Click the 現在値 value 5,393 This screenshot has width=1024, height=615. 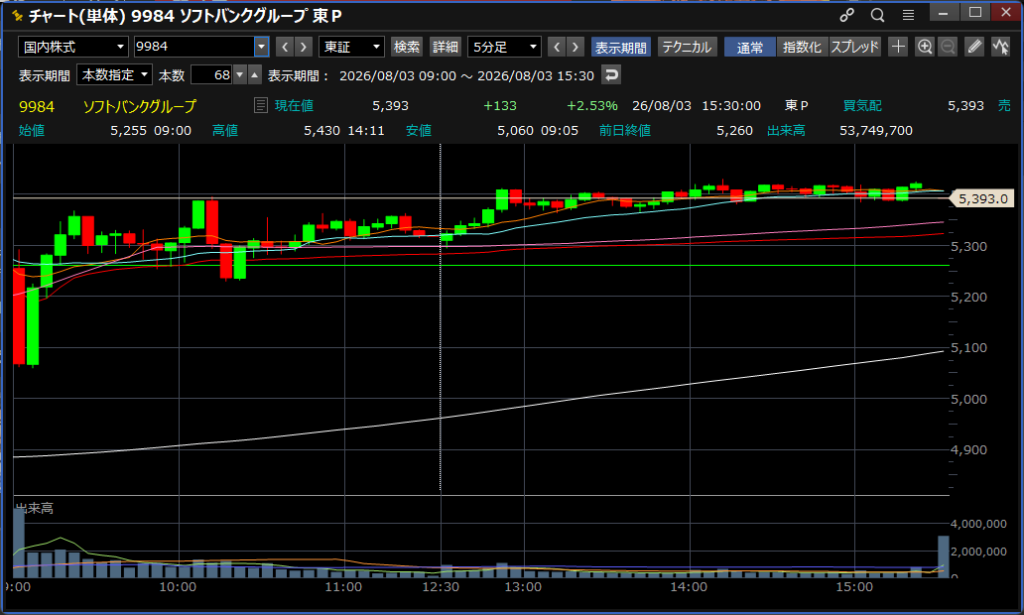391,106
